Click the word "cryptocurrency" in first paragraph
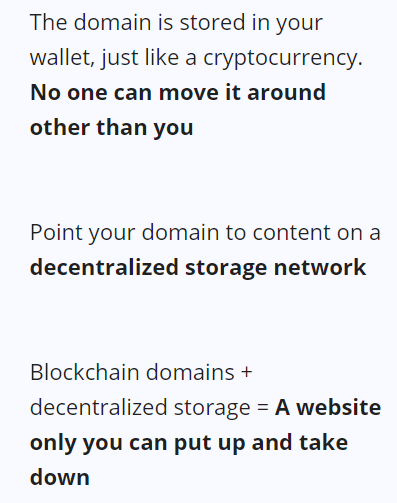397x503 pixels. [x=281, y=58]
